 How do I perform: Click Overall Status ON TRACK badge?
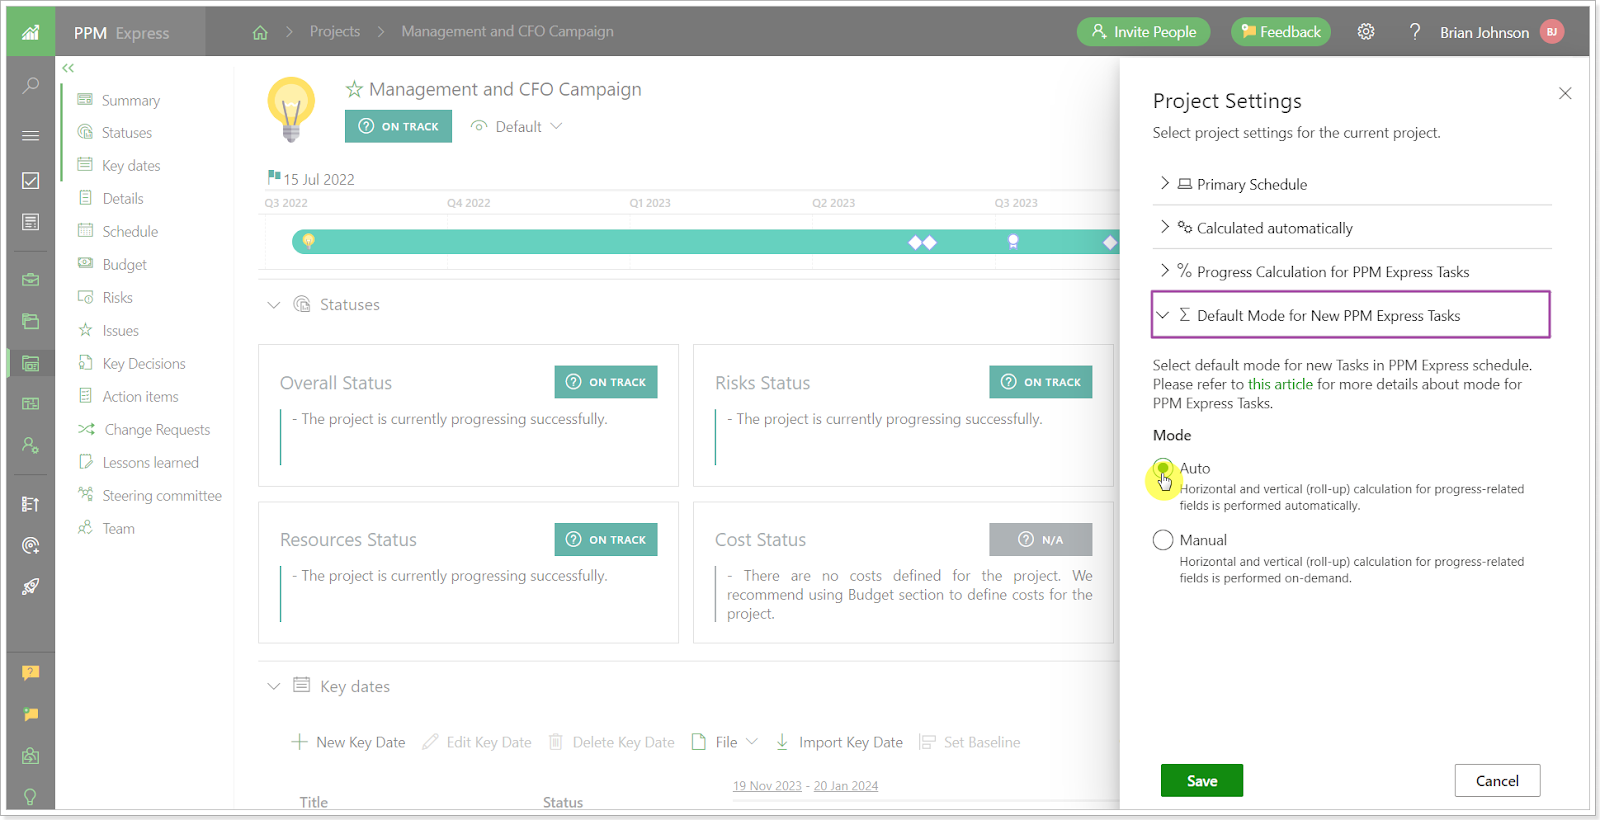606,382
